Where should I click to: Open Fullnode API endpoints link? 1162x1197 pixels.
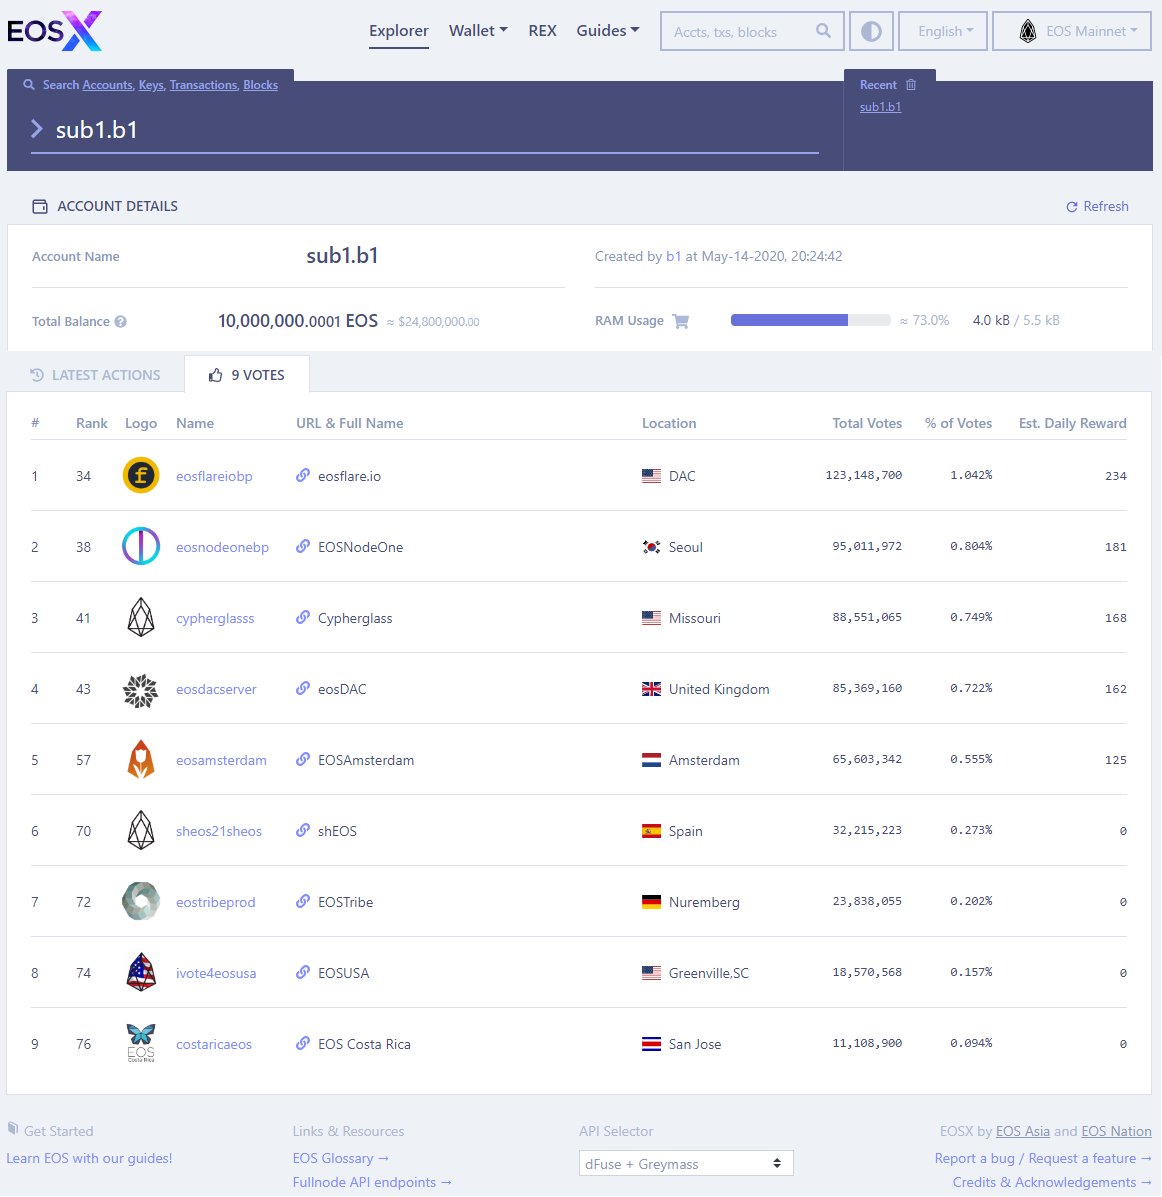click(x=372, y=1182)
